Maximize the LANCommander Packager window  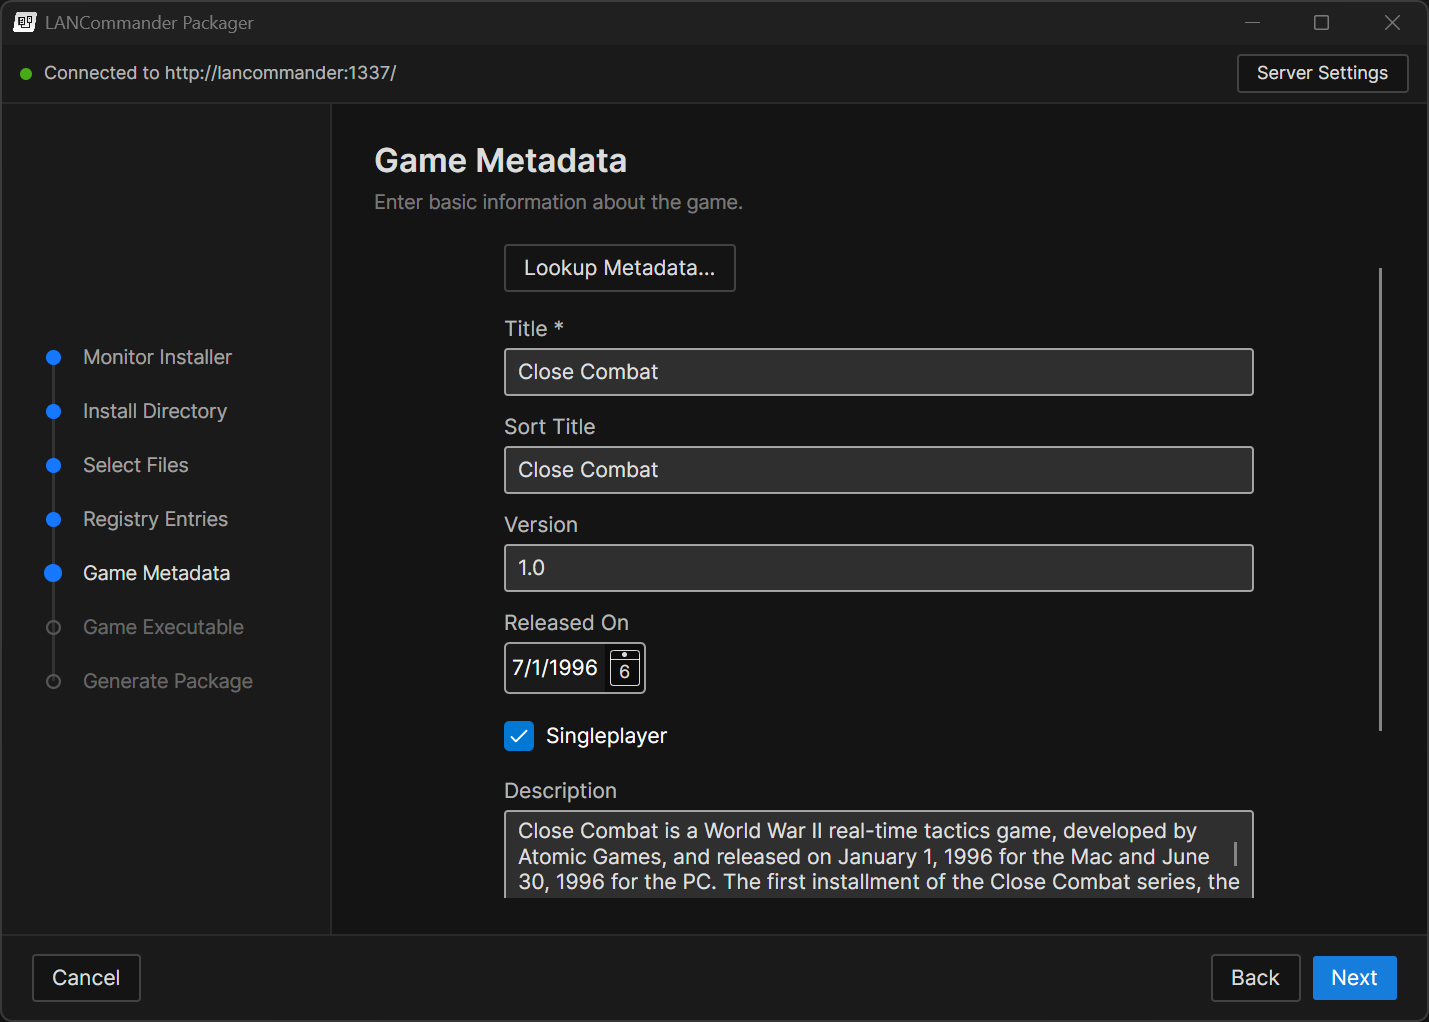1321,22
